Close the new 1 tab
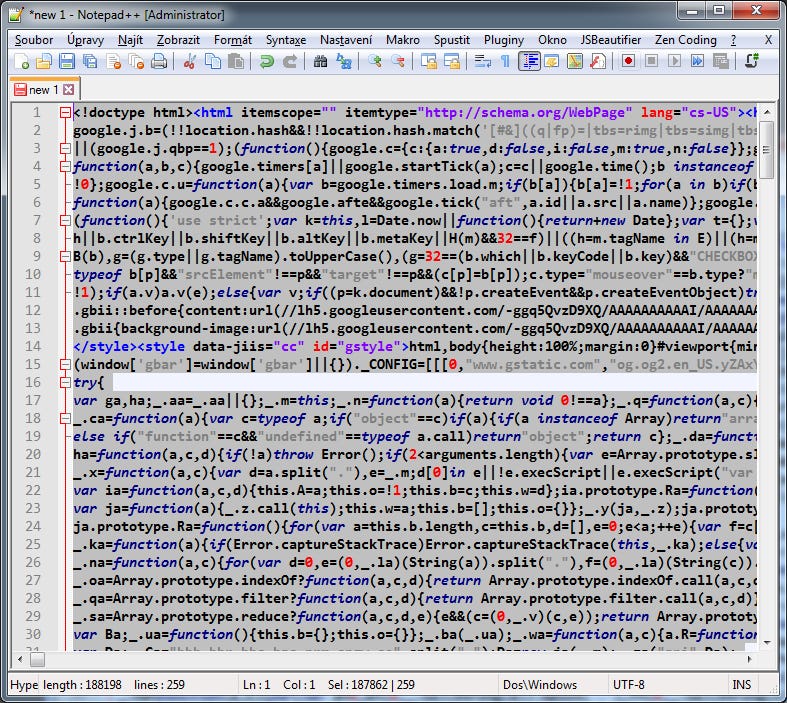Screen dimensions: 787x703 point(69,90)
